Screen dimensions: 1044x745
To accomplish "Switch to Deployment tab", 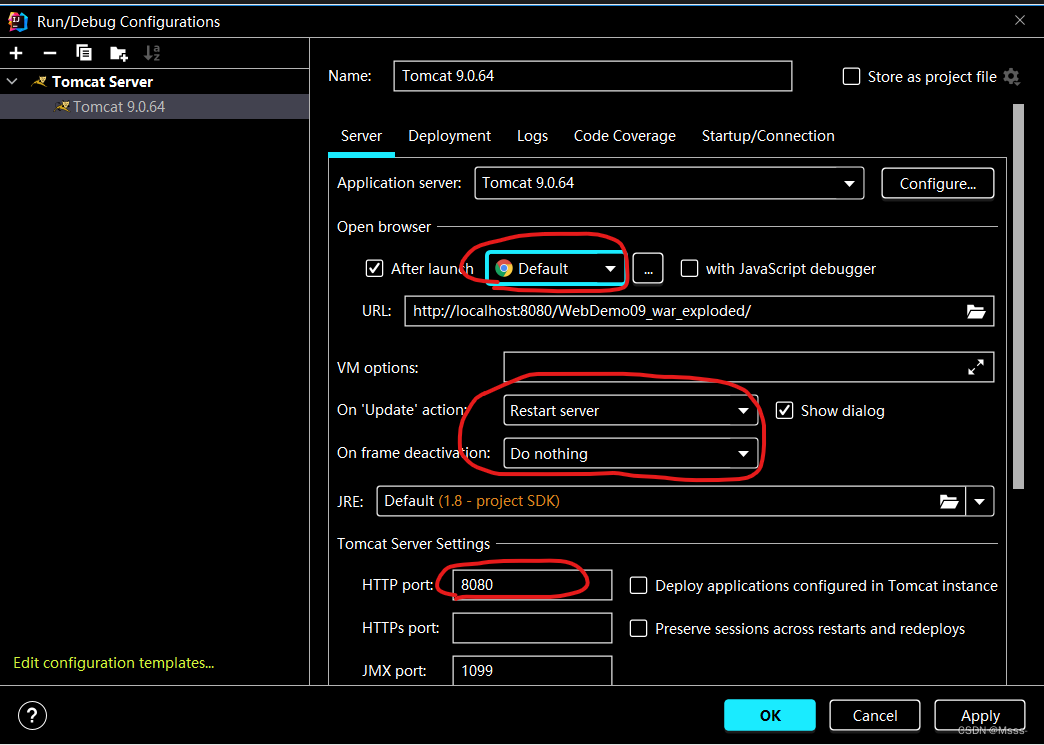I will click(449, 136).
